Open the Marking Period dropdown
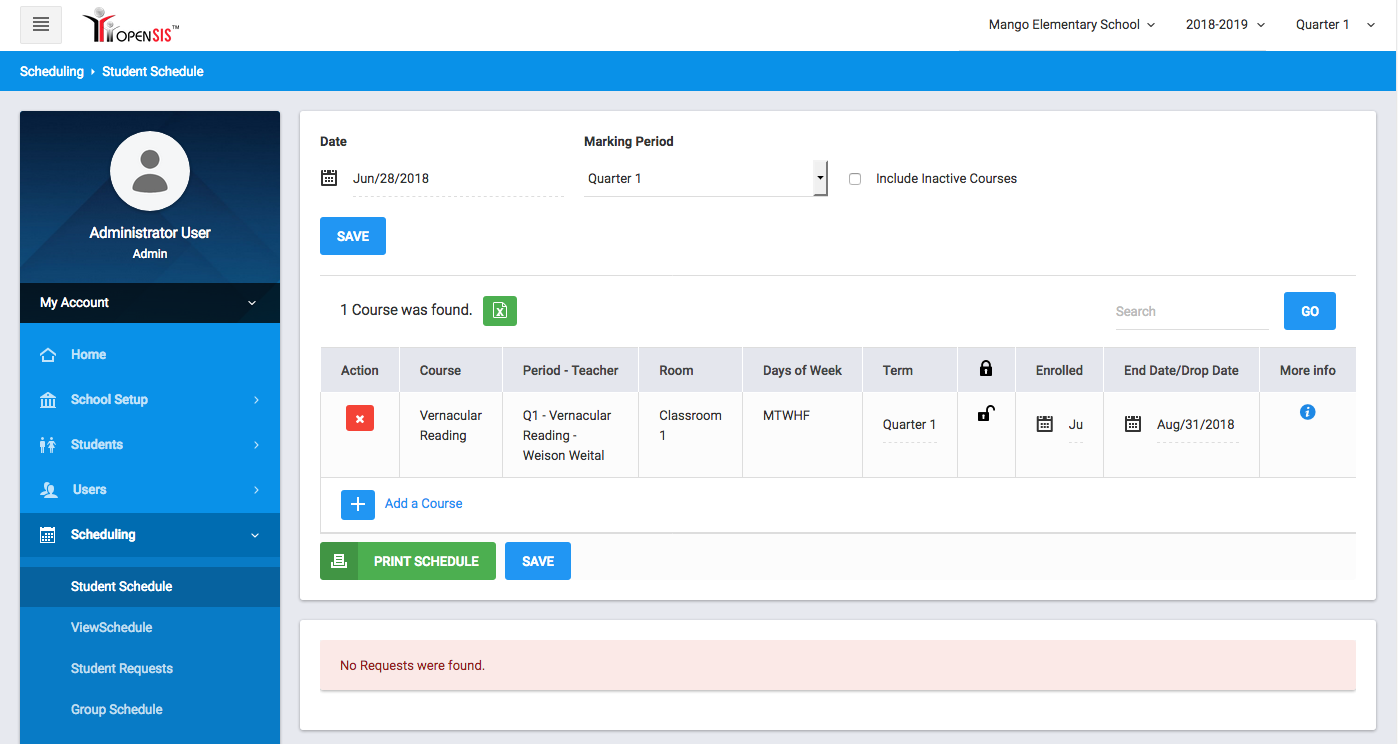 click(705, 179)
